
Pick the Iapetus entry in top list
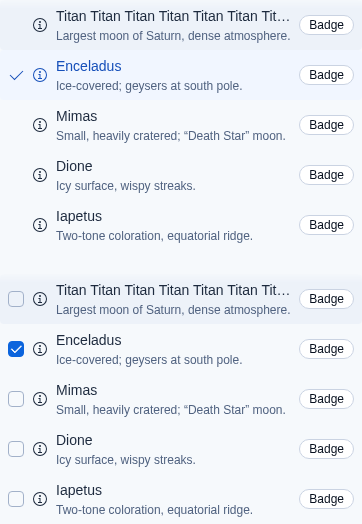point(181,225)
